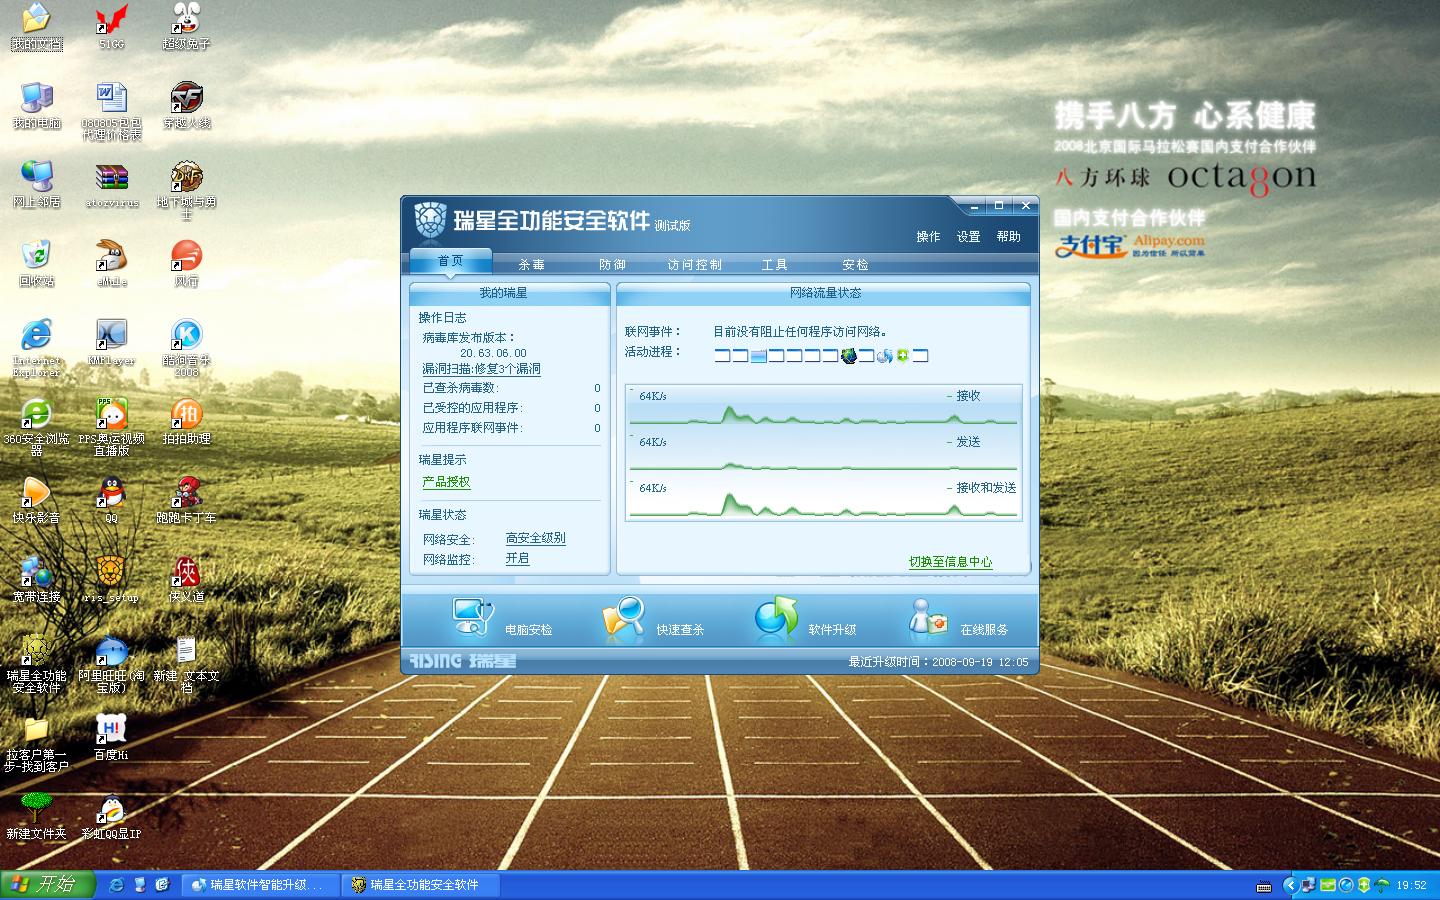
Task: Select the 百度Hi desktop shortcut
Action: pyautogui.click(x=112, y=738)
